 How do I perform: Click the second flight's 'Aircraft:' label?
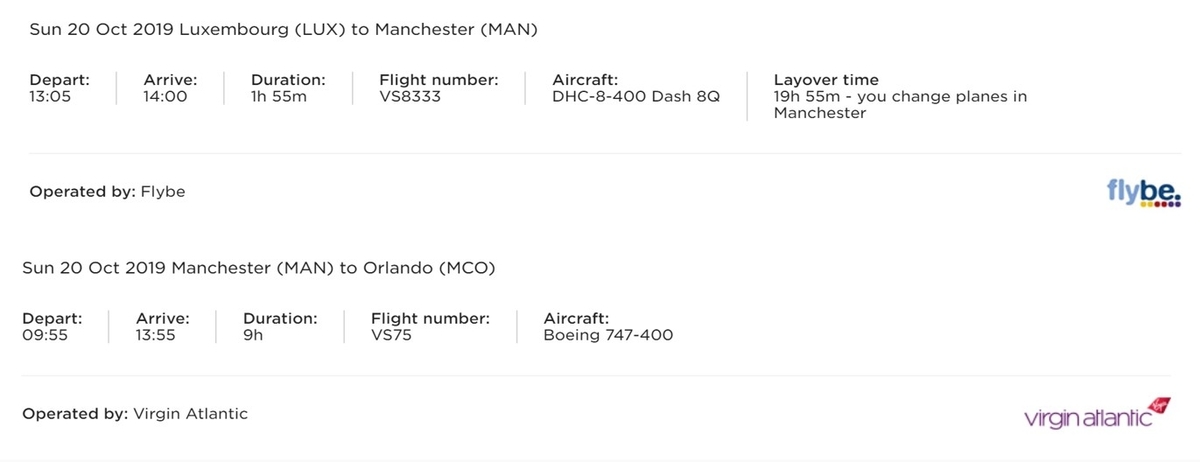[576, 318]
